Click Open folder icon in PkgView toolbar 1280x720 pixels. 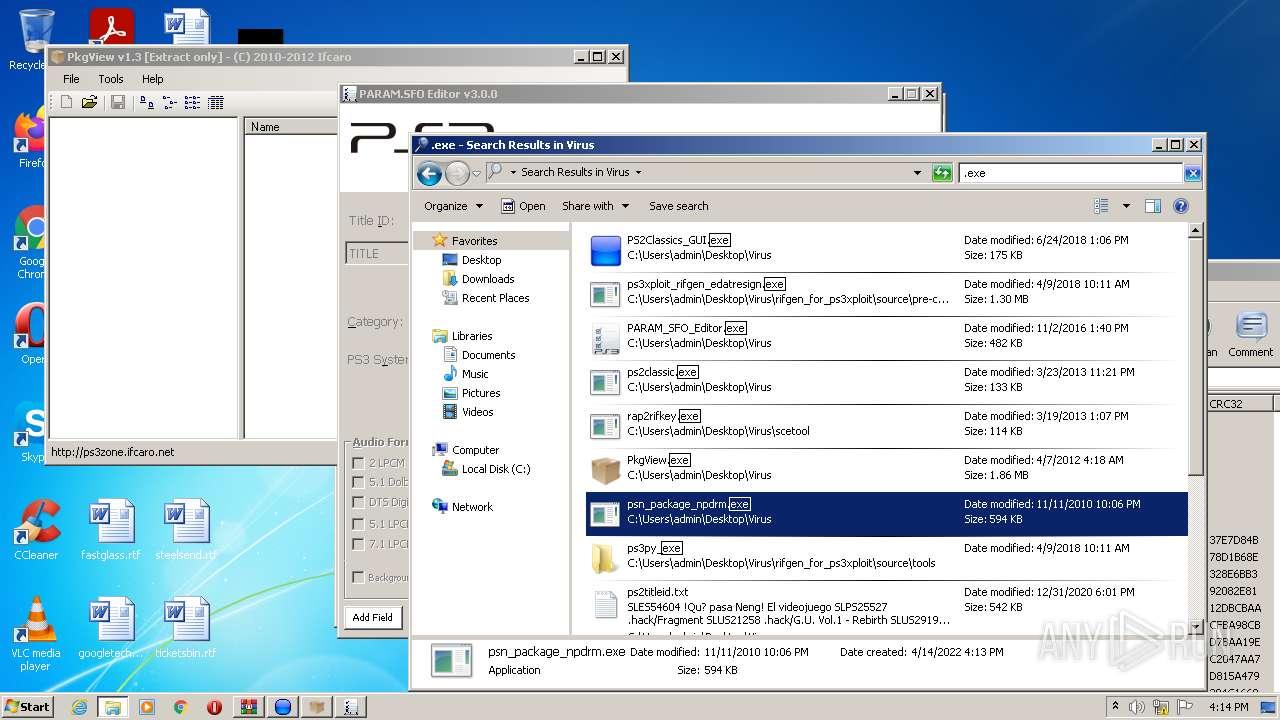point(89,102)
